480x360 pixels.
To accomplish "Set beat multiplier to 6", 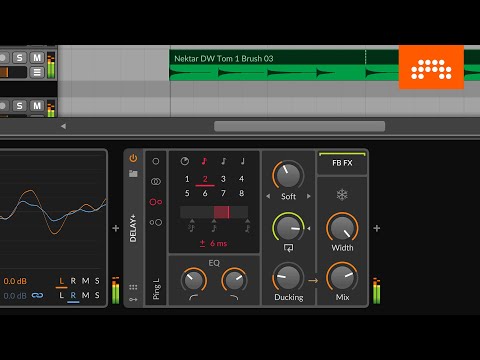I will click(205, 193).
